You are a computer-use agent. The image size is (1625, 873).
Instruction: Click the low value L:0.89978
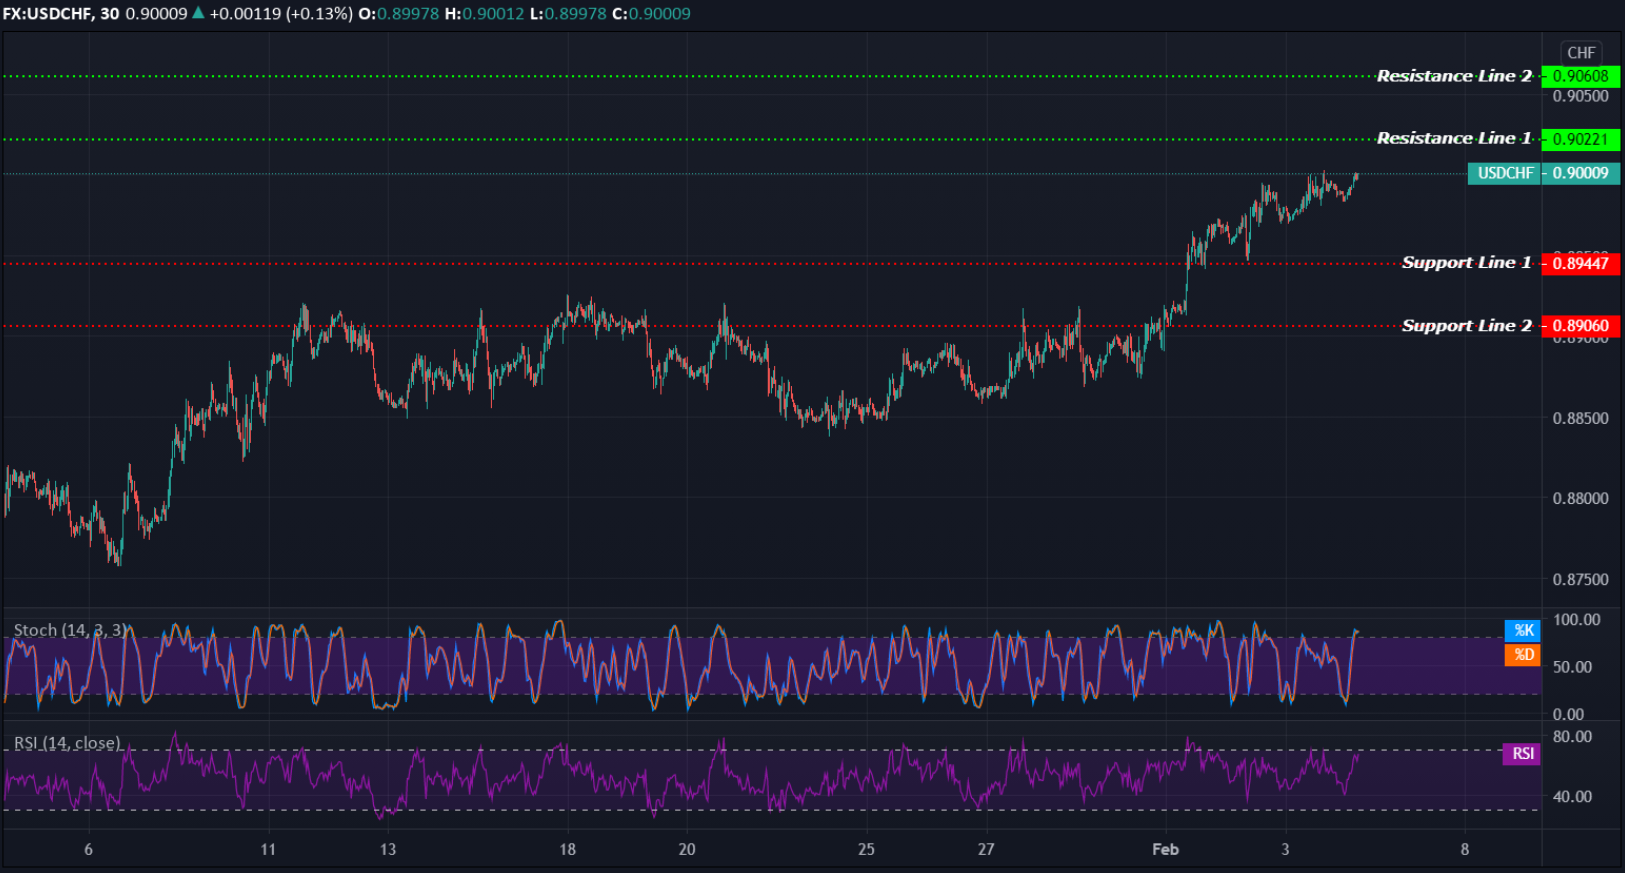tap(568, 14)
